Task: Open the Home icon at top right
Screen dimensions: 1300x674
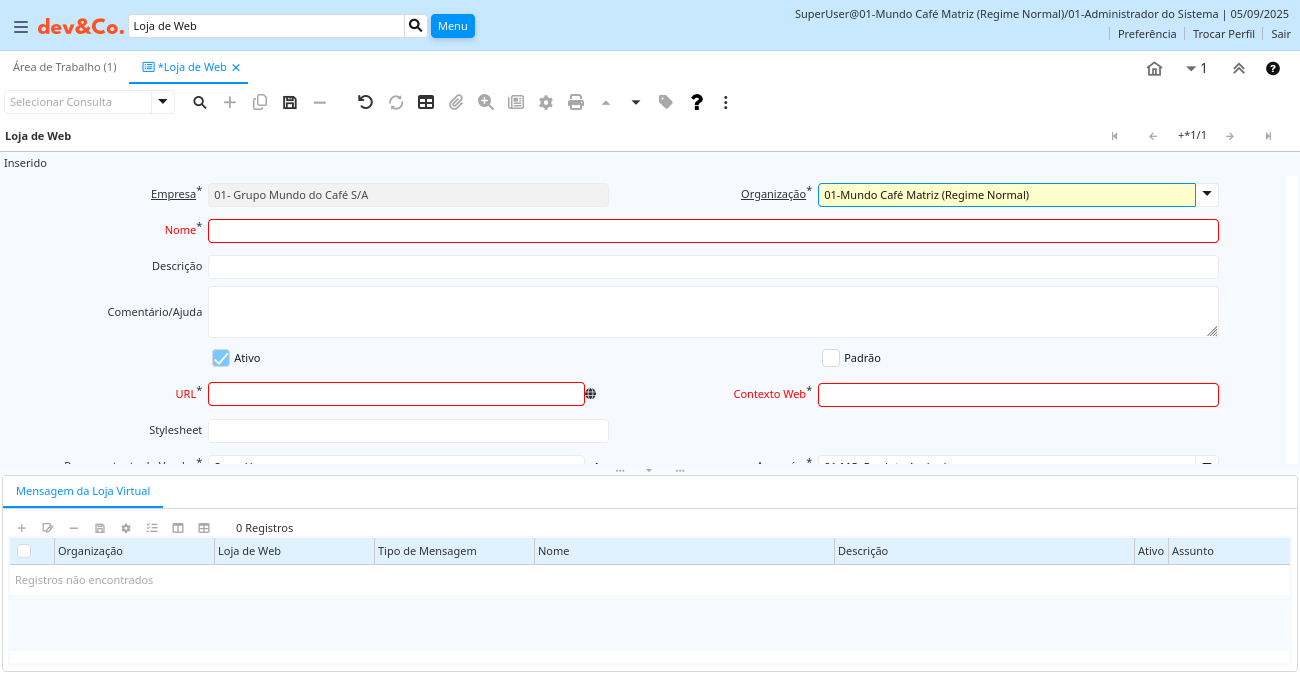Action: [1154, 69]
